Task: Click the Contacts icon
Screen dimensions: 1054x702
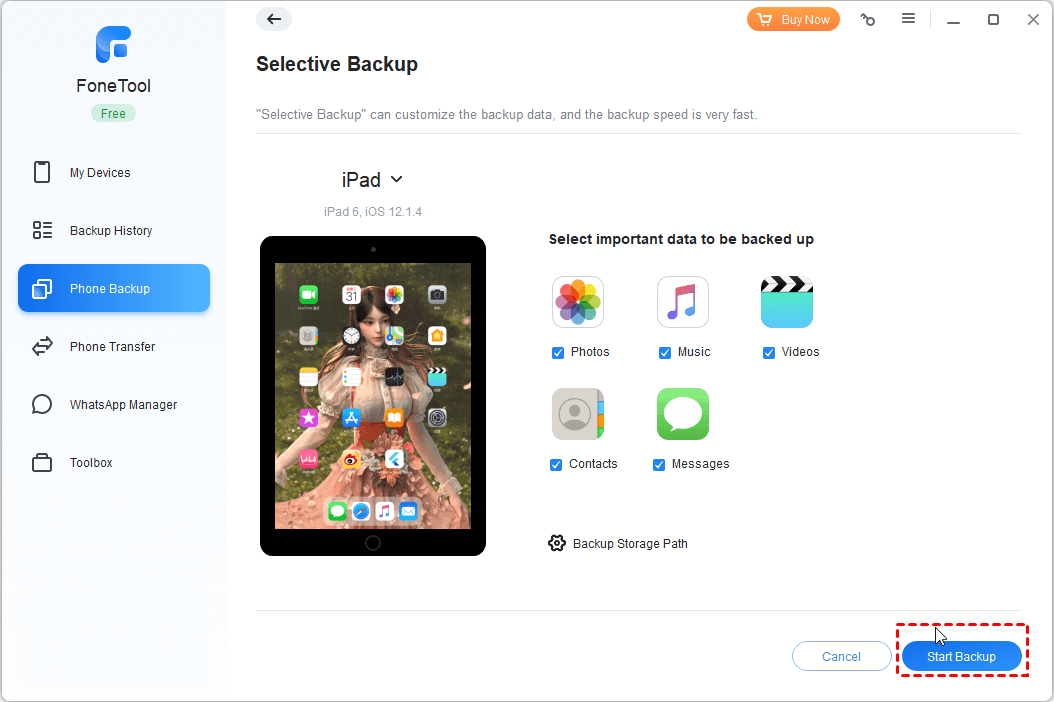Action: [577, 414]
